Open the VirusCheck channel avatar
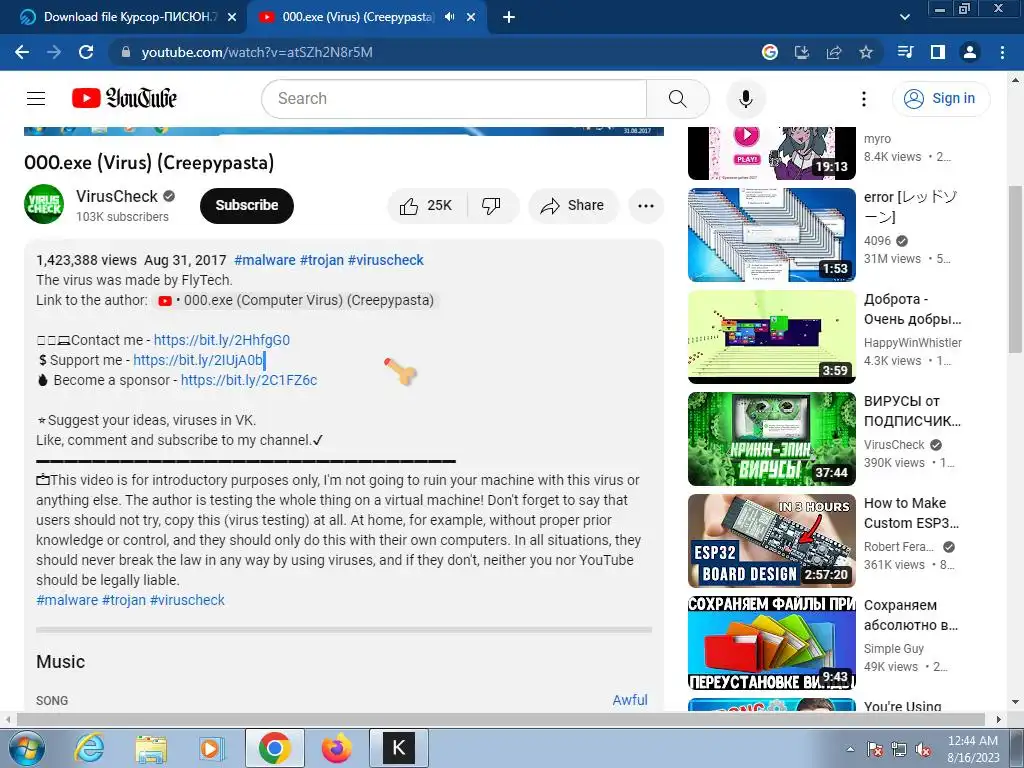The width and height of the screenshot is (1024, 768). pyautogui.click(x=44, y=204)
